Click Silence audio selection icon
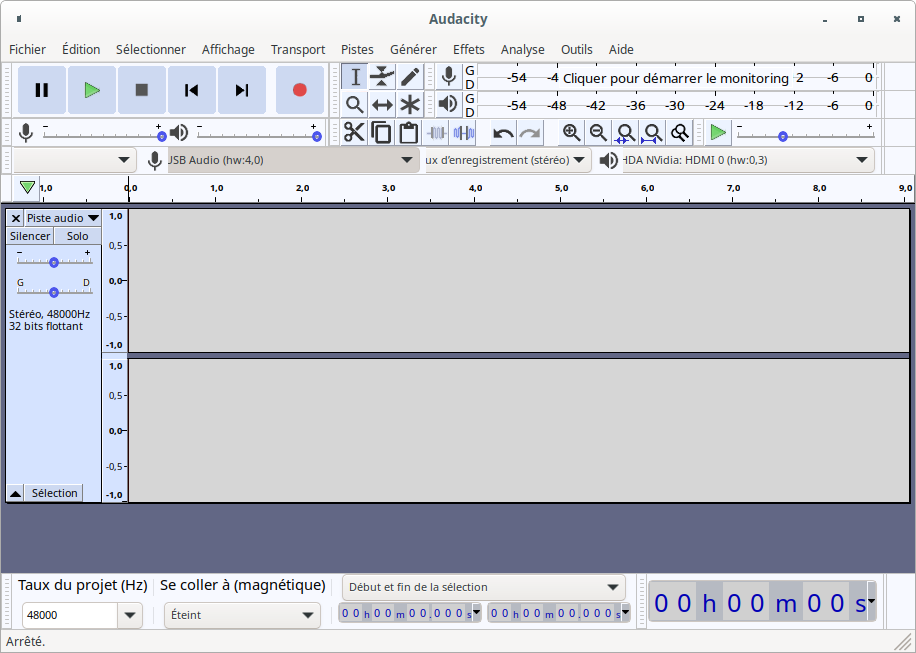 click(x=463, y=133)
